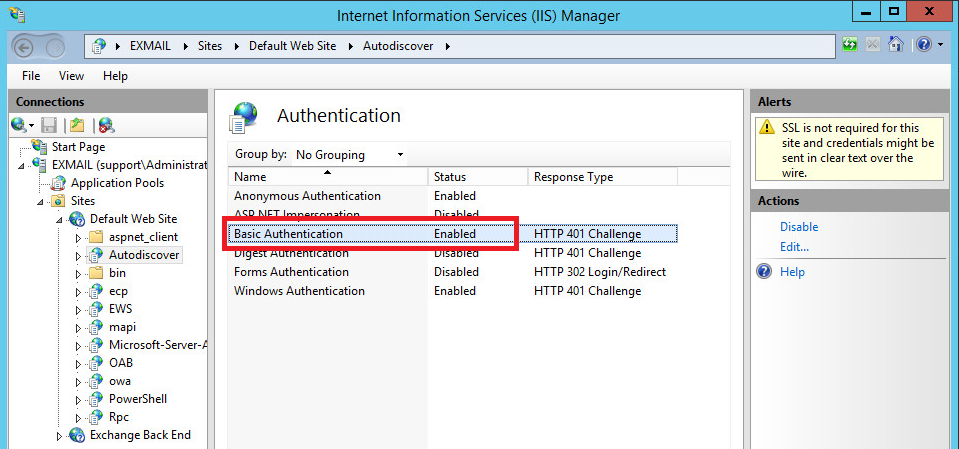
Task: Click the aspnet_client folder icon
Action: [x=96, y=237]
